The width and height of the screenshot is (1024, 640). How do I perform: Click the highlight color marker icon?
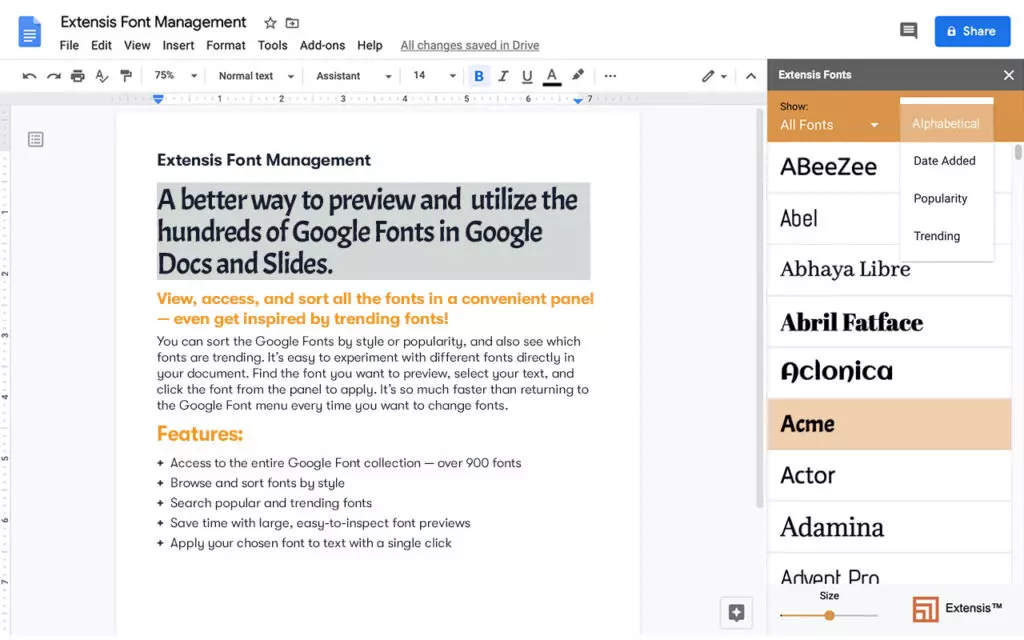click(577, 76)
